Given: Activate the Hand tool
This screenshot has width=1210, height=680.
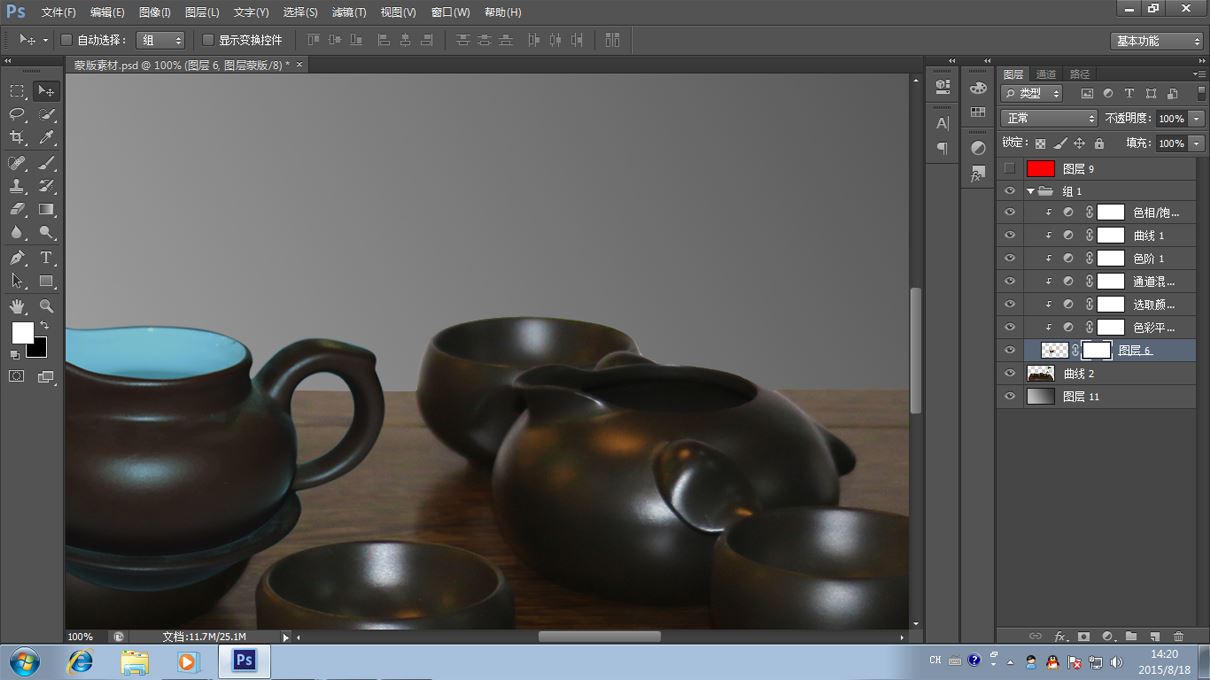Looking at the screenshot, I should (x=17, y=306).
